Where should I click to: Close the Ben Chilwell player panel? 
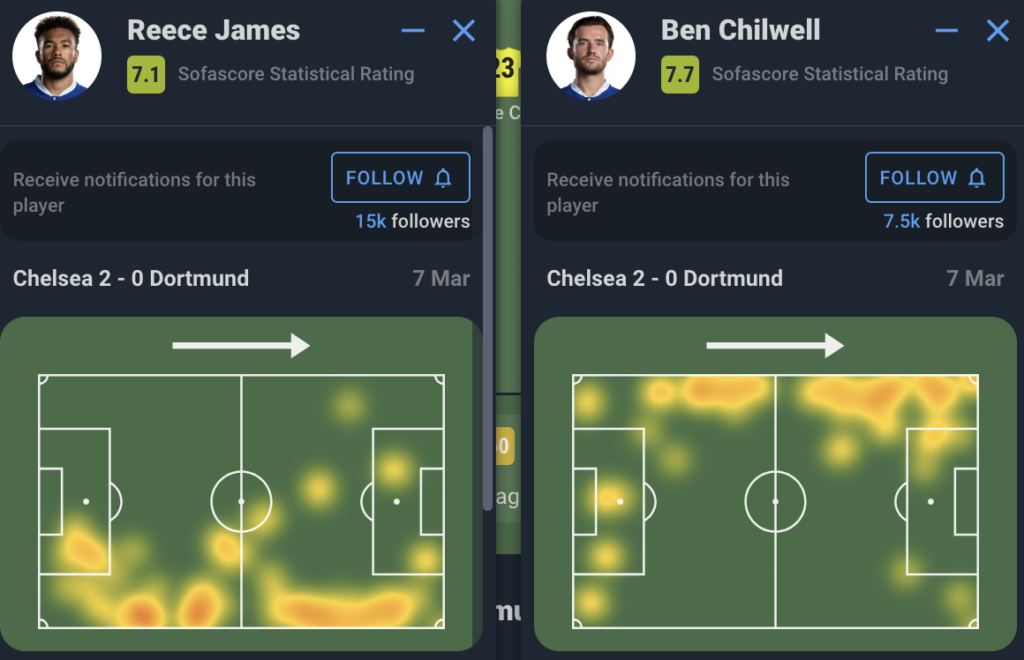point(997,31)
